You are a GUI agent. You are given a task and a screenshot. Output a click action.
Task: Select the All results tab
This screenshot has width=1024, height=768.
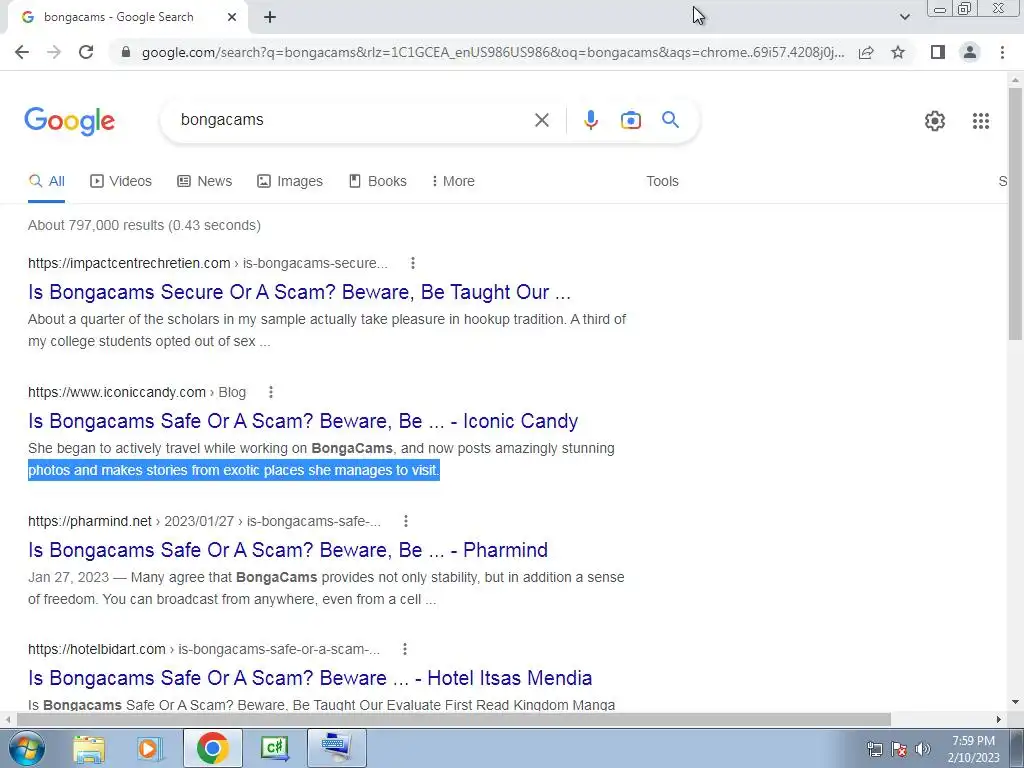tap(46, 182)
